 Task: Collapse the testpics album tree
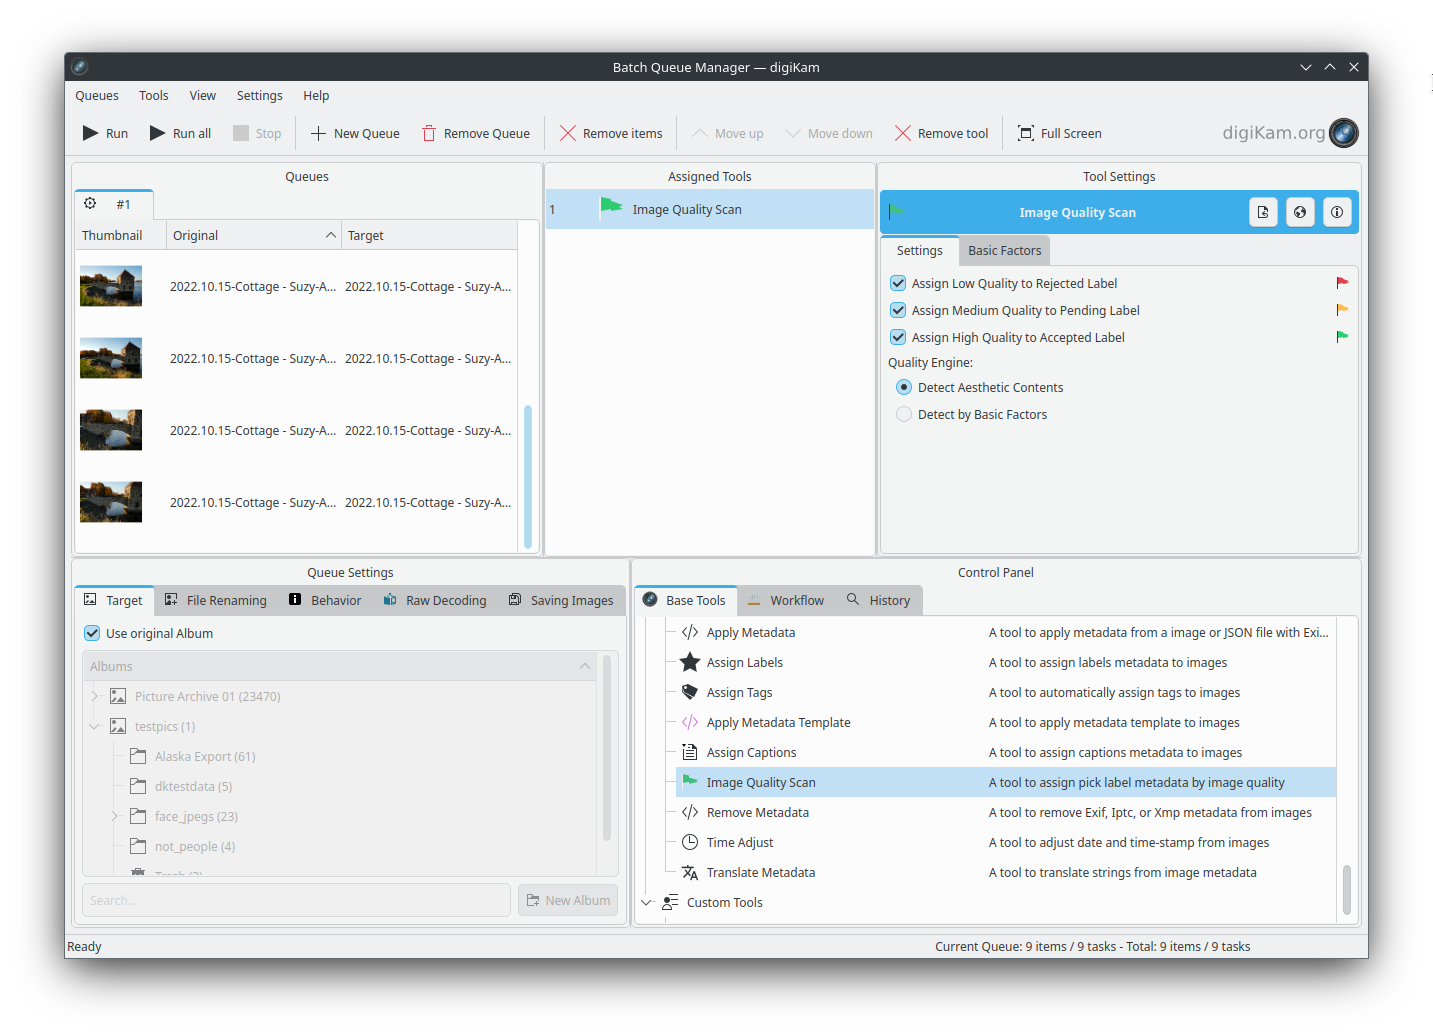point(95,726)
